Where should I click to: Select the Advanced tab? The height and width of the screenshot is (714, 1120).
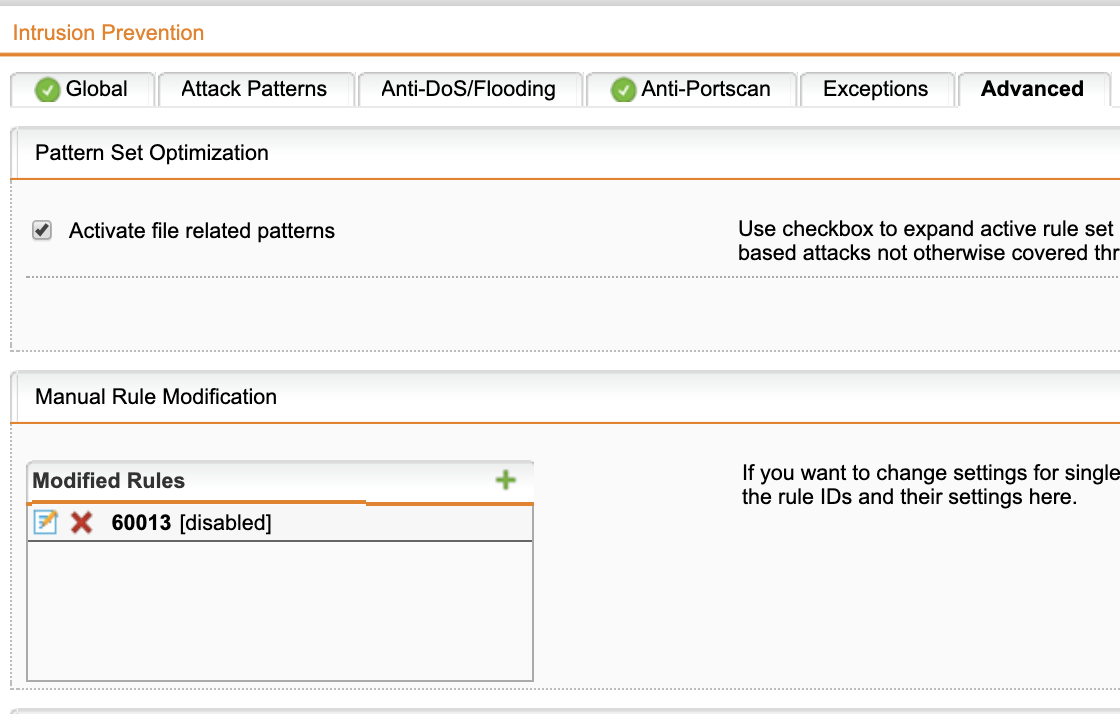pyautogui.click(x=1032, y=89)
